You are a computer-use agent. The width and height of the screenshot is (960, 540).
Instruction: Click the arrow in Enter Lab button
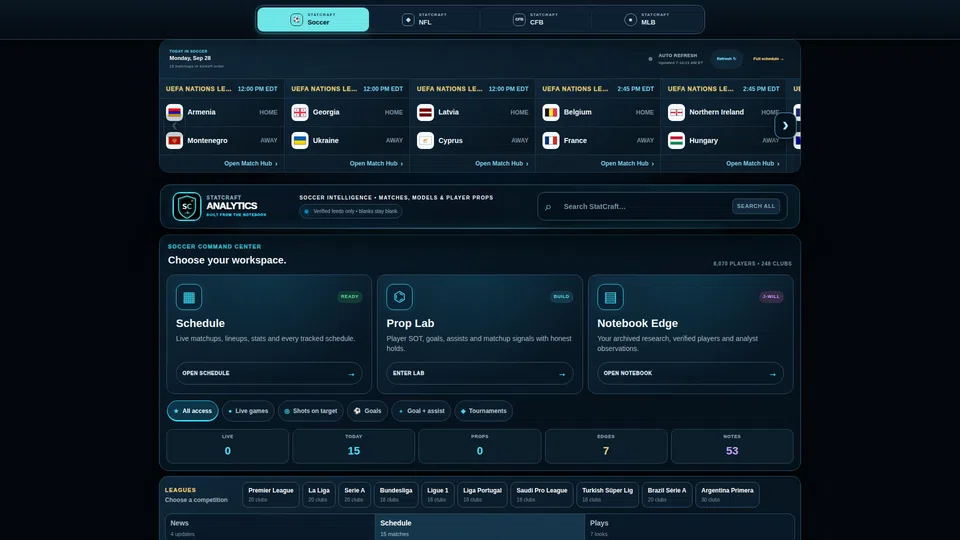(x=561, y=374)
